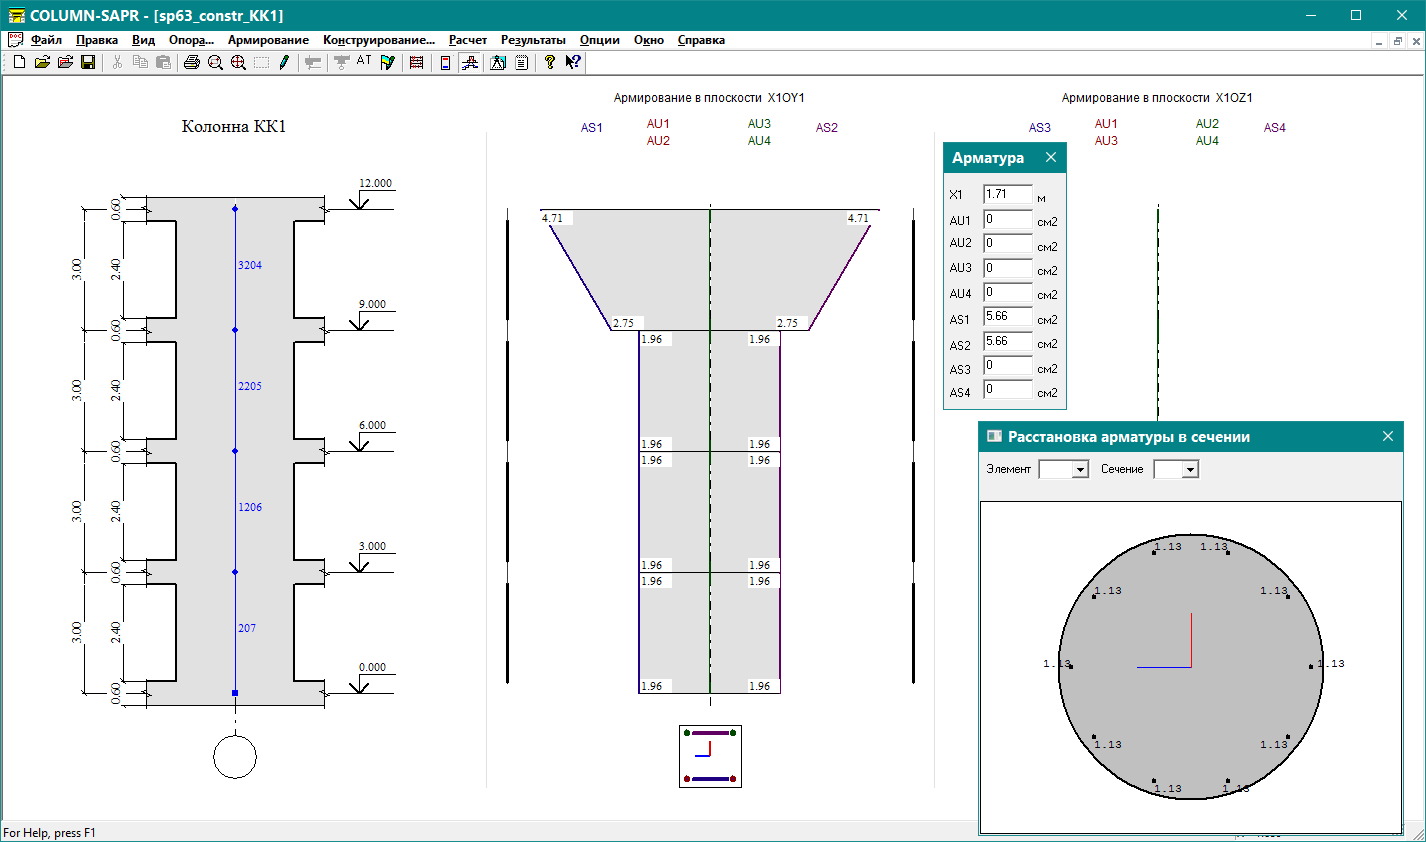Expand the Сечение dropdown
1426x842 pixels.
coord(1189,470)
